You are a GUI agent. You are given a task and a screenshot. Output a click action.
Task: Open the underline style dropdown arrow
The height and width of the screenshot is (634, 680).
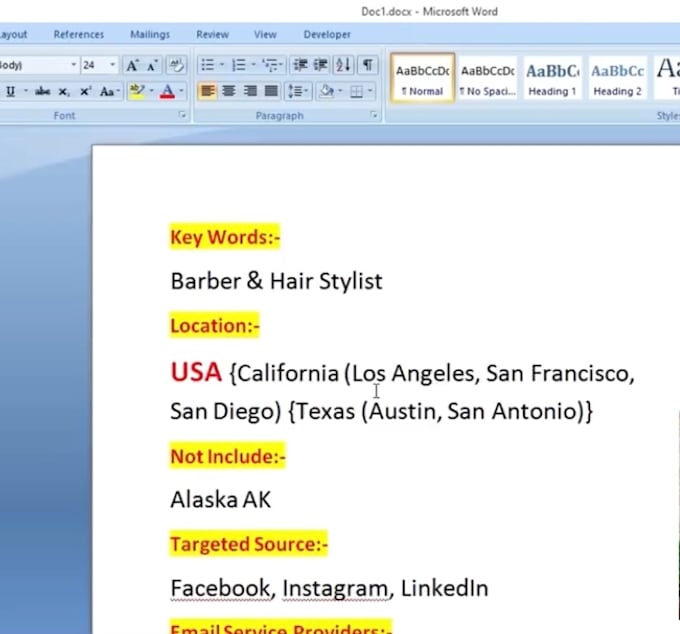click(x=26, y=91)
